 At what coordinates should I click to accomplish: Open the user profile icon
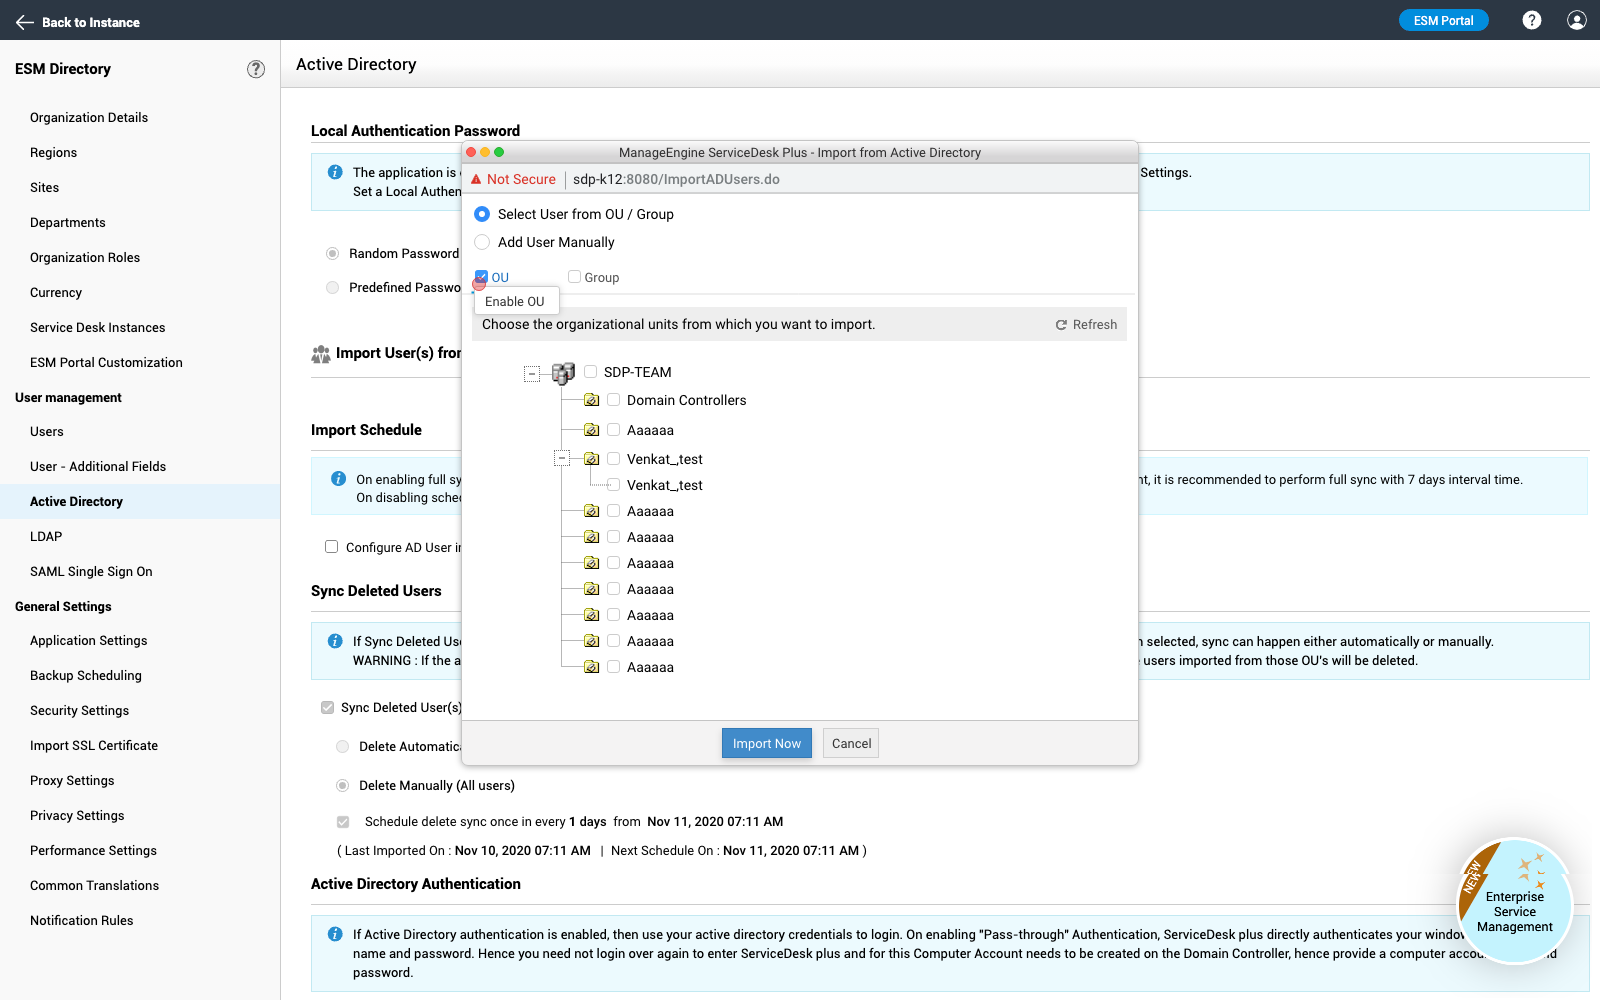tap(1576, 20)
